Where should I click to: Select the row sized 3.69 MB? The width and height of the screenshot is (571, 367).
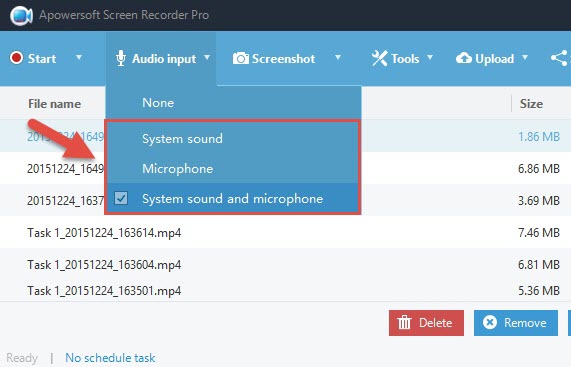(286, 200)
